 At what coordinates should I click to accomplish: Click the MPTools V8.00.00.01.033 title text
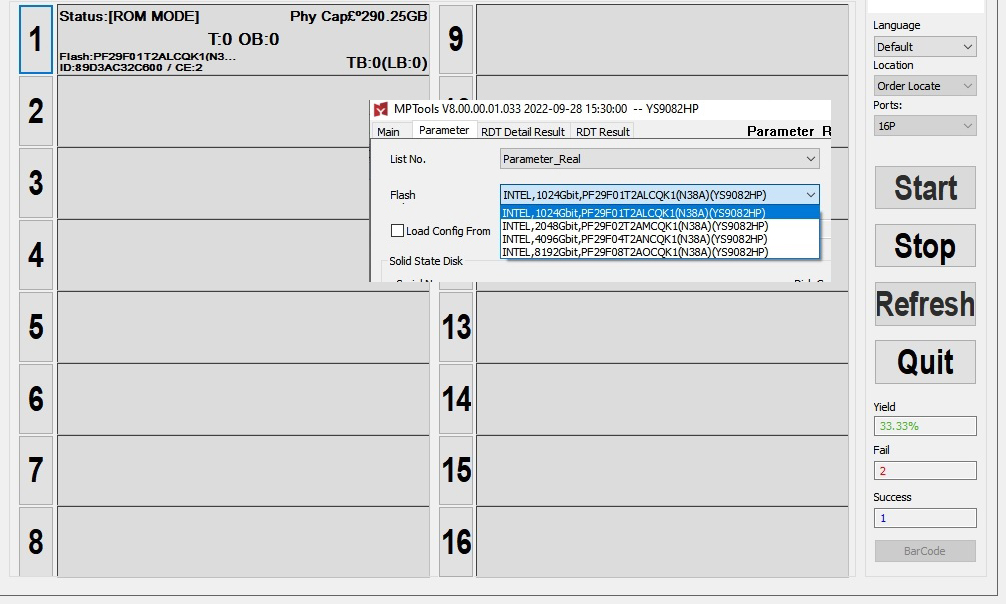click(x=546, y=108)
